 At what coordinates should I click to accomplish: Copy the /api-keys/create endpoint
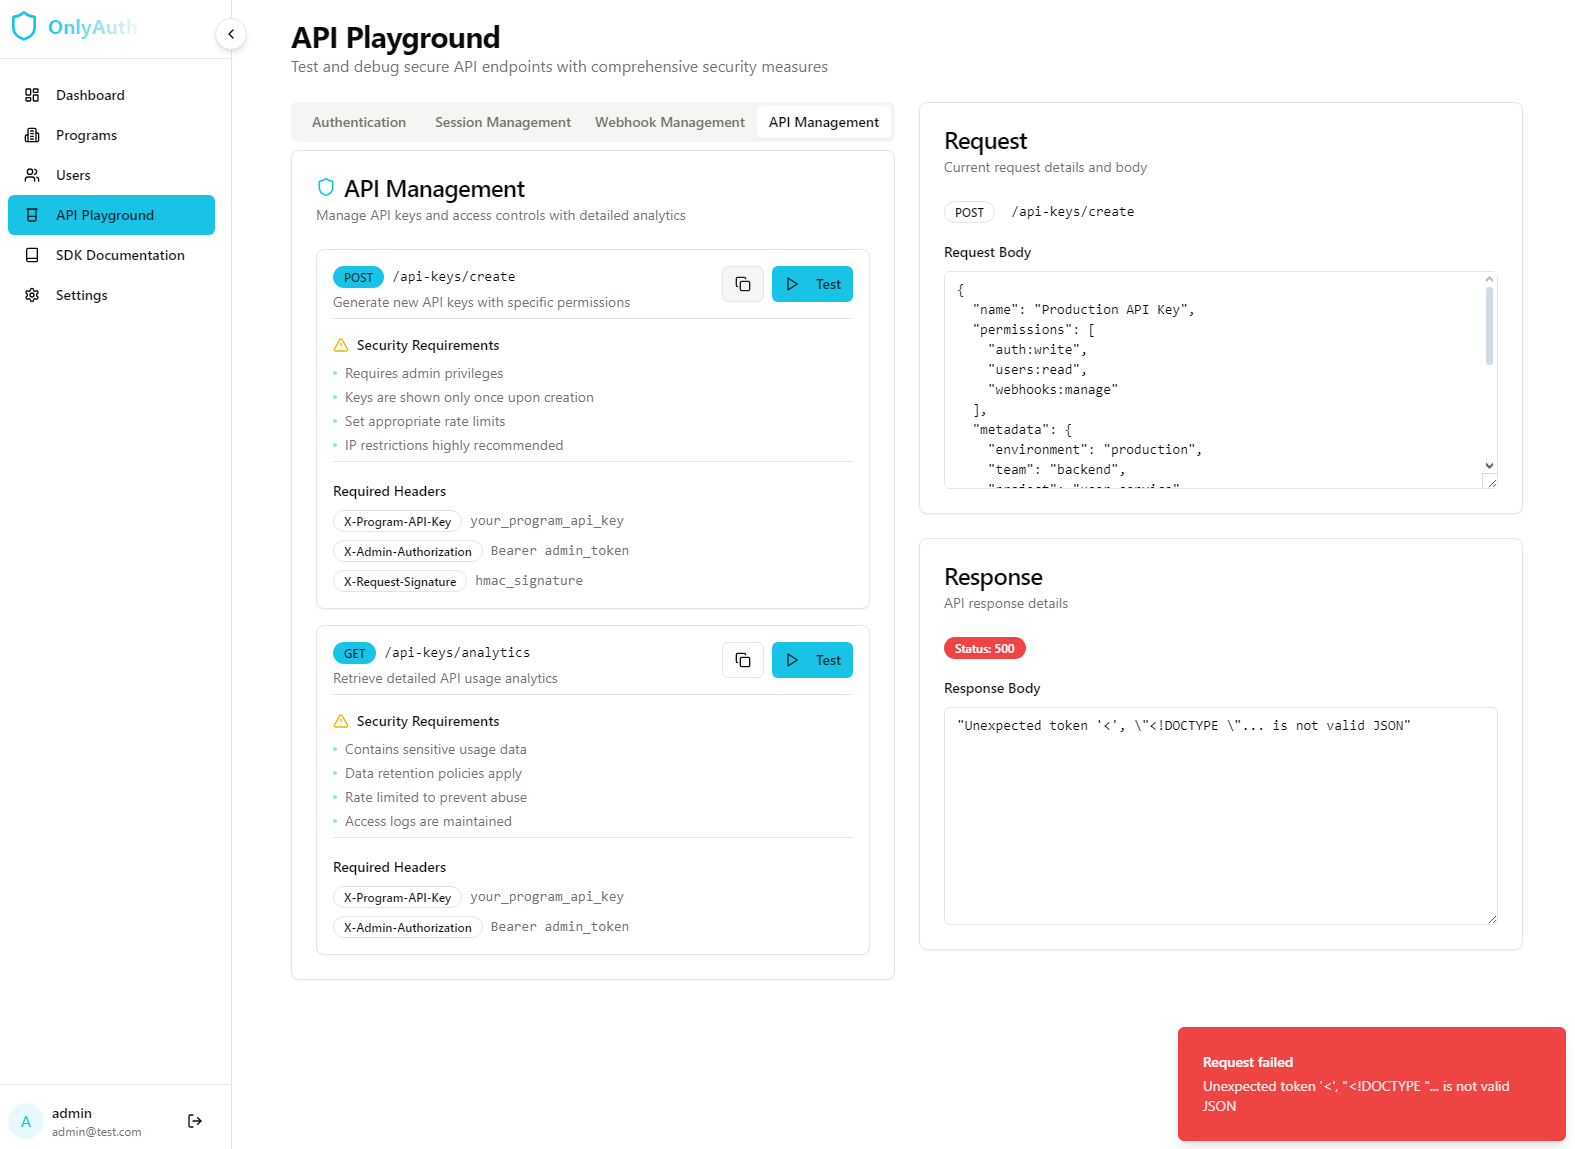[x=743, y=284]
